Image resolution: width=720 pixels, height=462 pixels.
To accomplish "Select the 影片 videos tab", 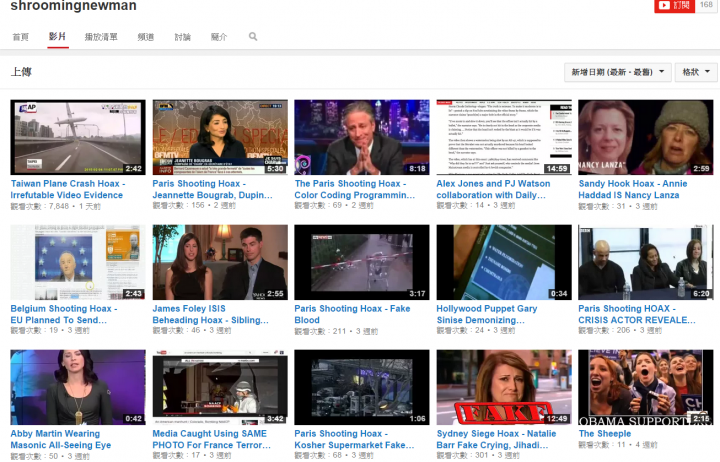I will click(58, 36).
